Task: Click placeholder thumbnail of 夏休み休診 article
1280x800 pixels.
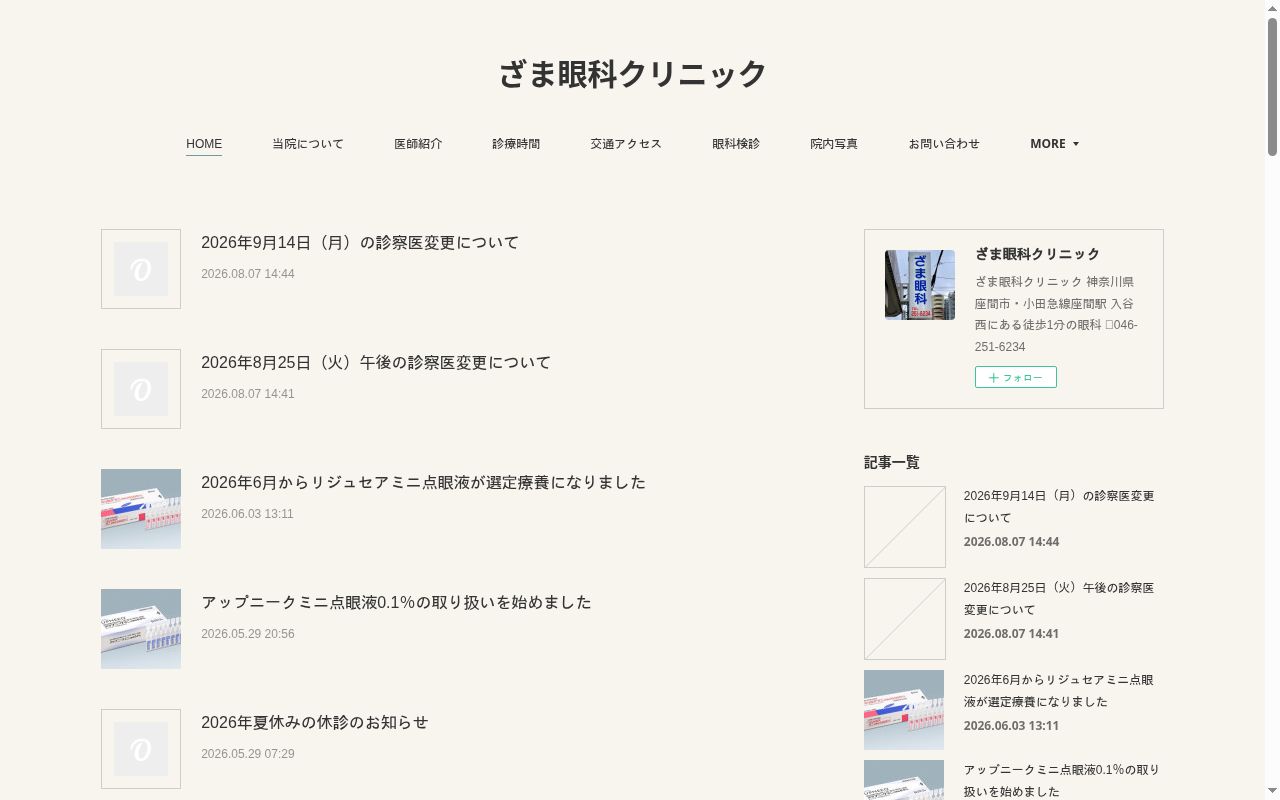Action: (141, 749)
